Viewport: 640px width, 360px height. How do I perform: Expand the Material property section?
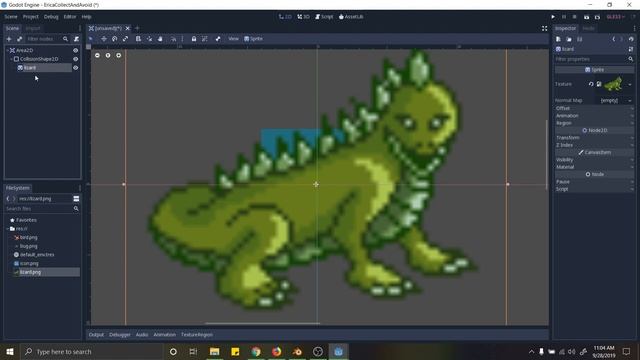(594, 167)
